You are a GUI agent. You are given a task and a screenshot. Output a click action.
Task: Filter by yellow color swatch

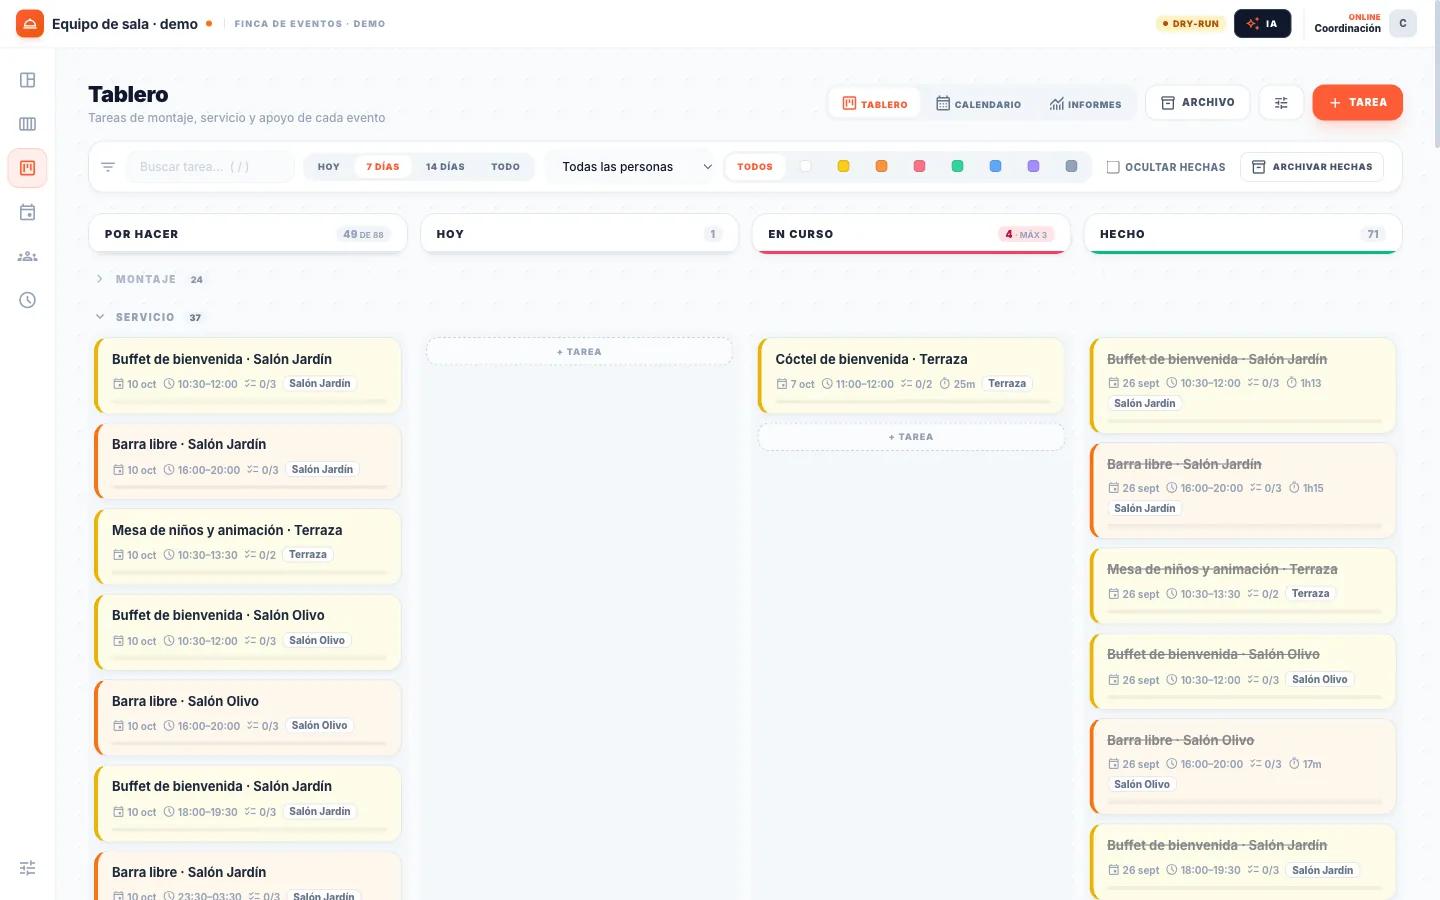click(x=843, y=166)
